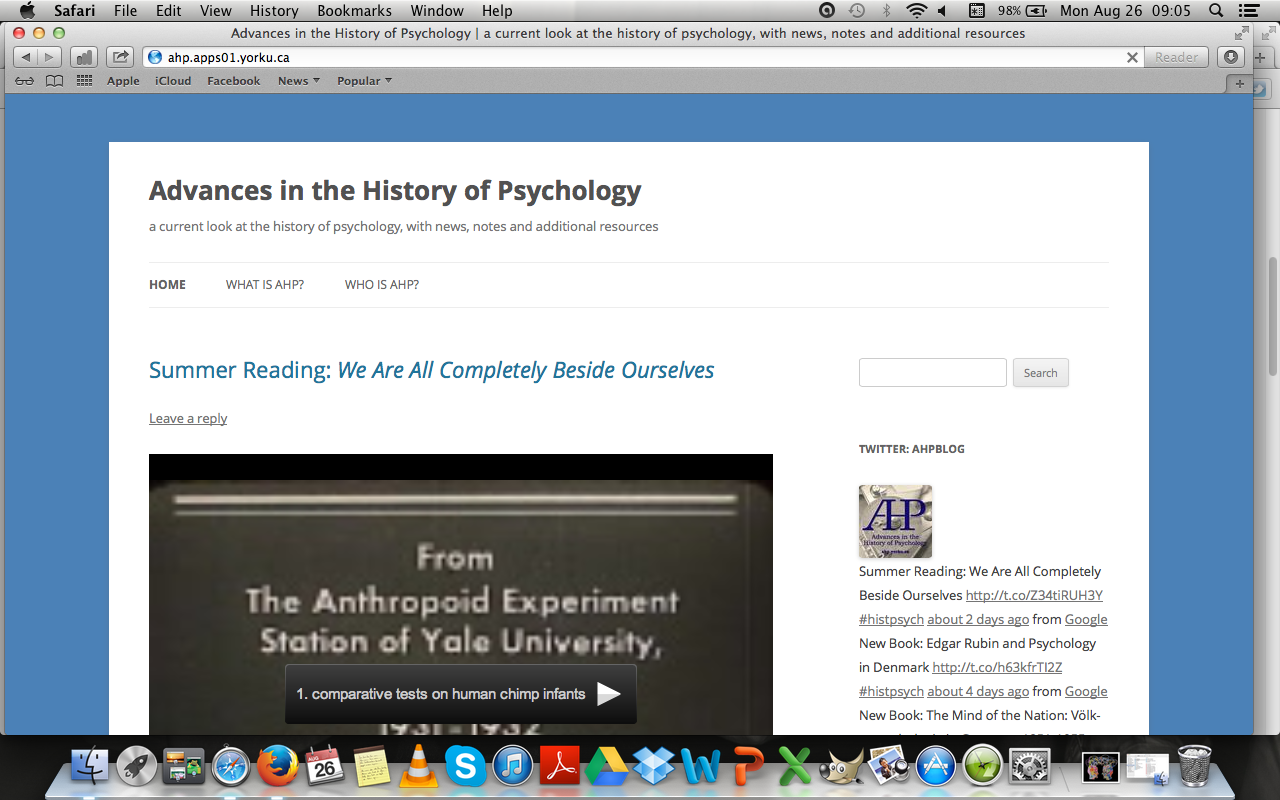Enter full screen using the window's arrows icon

coord(1242,33)
